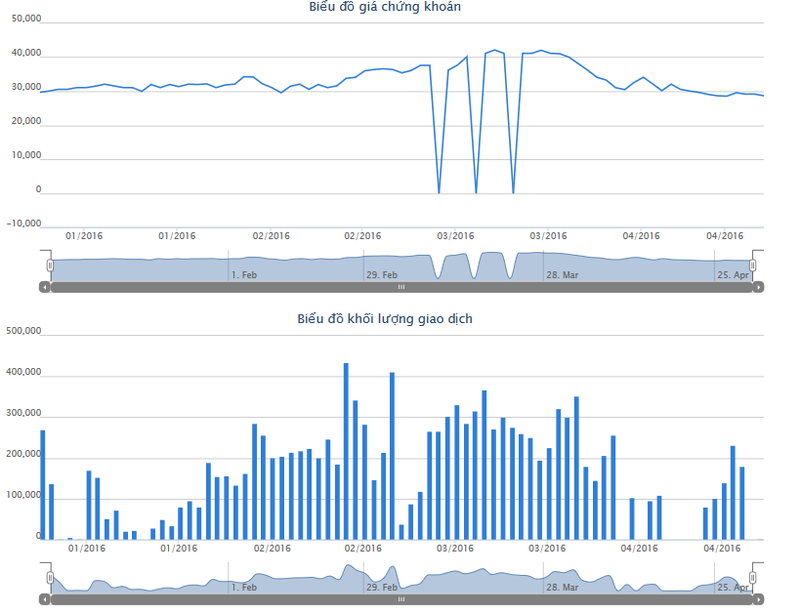Grab left range handle of price navigator
Image resolution: width=800 pixels, height=613 pixels.
click(50, 265)
